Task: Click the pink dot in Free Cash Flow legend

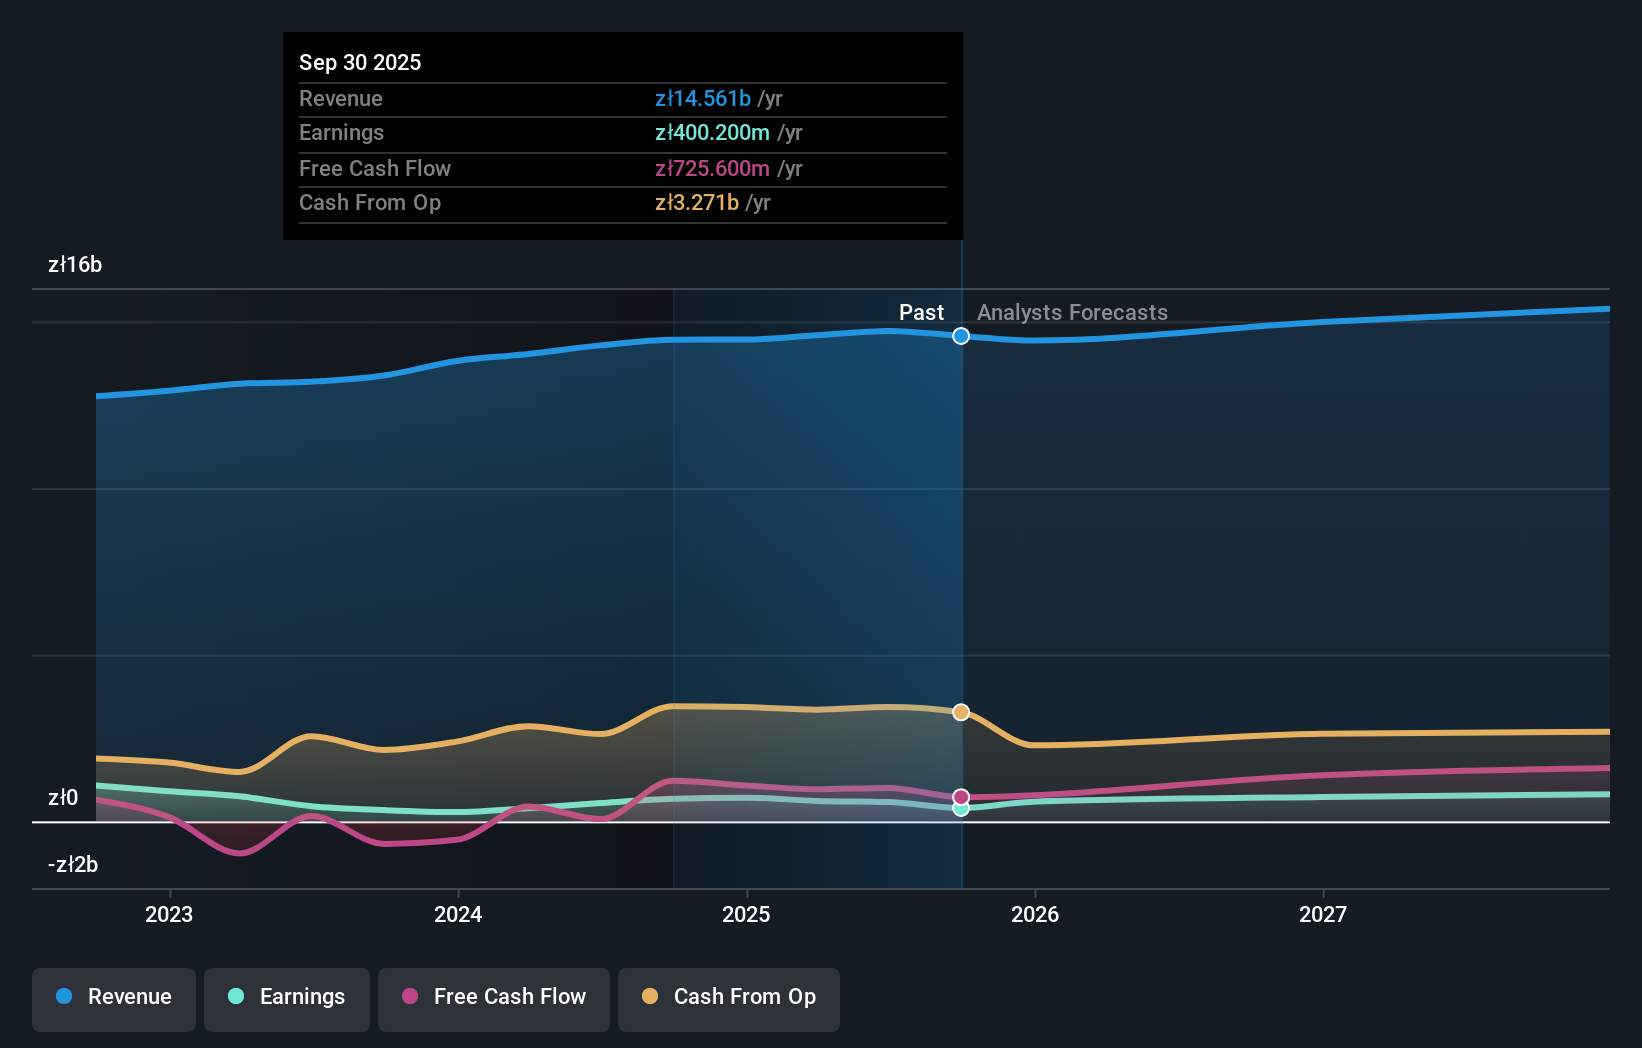Action: [x=411, y=997]
